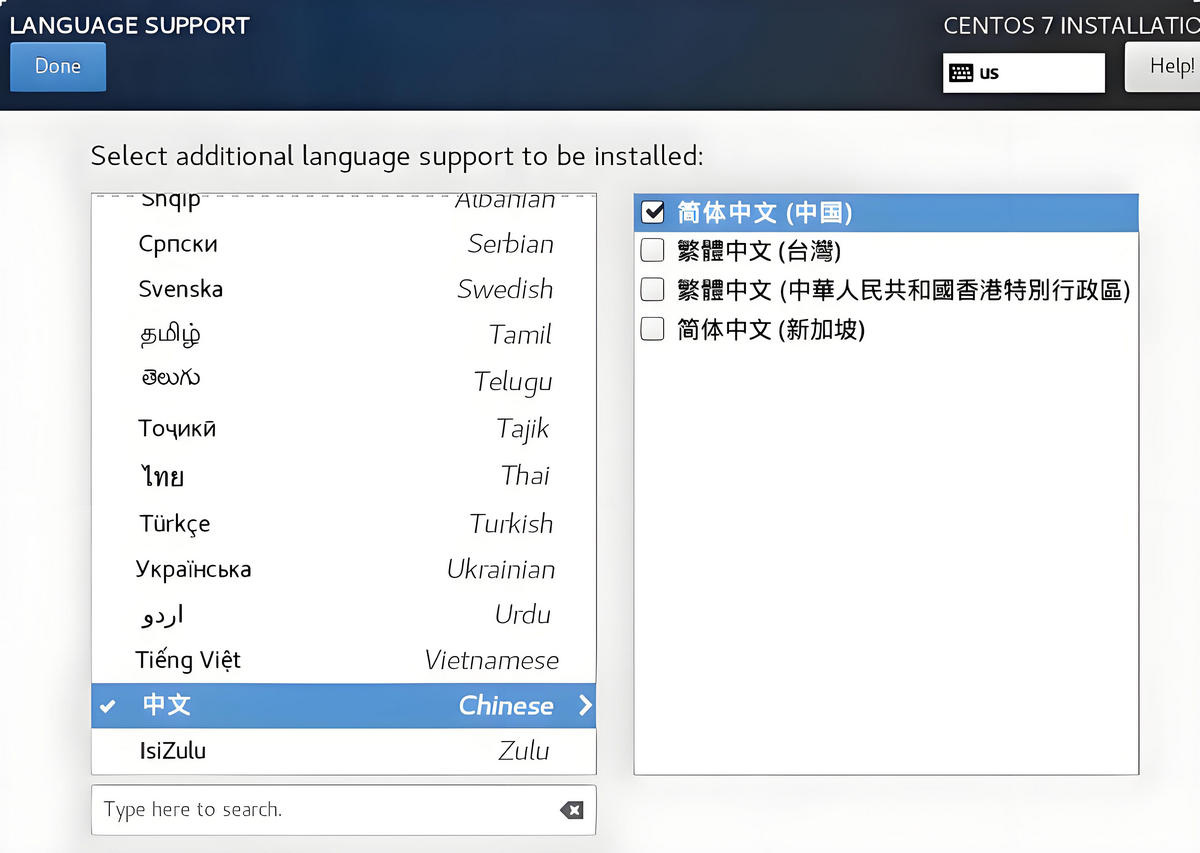The width and height of the screenshot is (1200, 853).
Task: Click the checkmark icon beside 中文
Action: click(108, 706)
